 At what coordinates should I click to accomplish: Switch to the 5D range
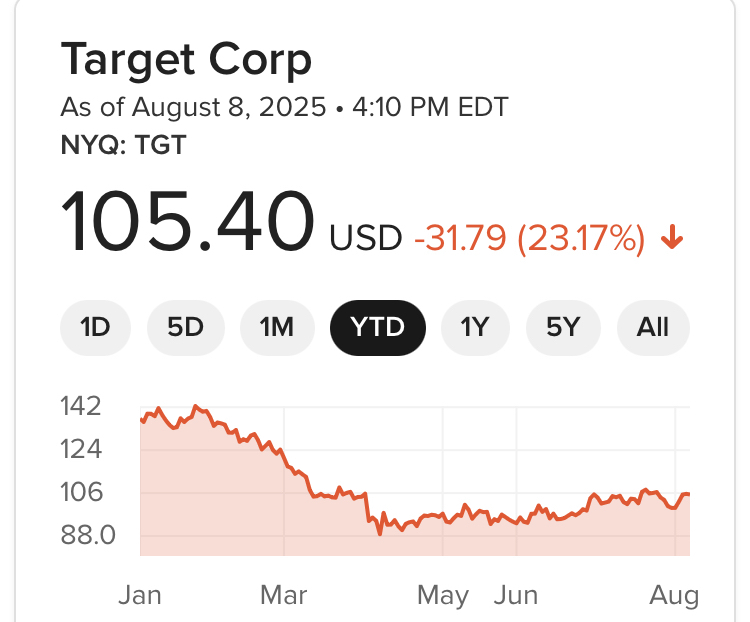coord(185,327)
